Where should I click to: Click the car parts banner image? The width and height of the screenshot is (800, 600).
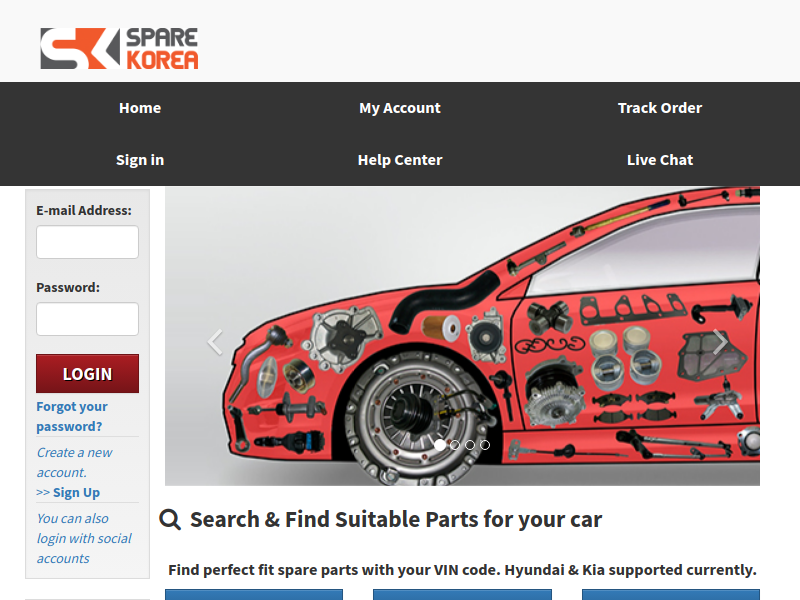tap(462, 336)
